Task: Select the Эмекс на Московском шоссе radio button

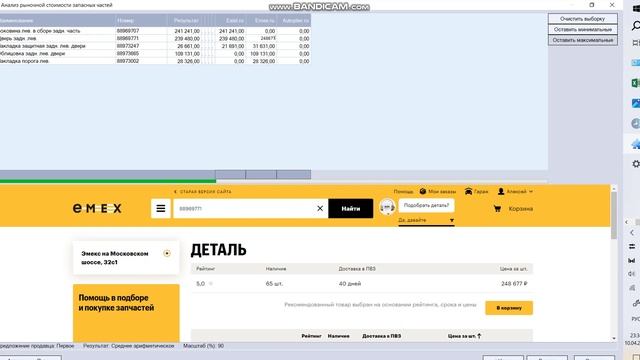Action: [167, 253]
